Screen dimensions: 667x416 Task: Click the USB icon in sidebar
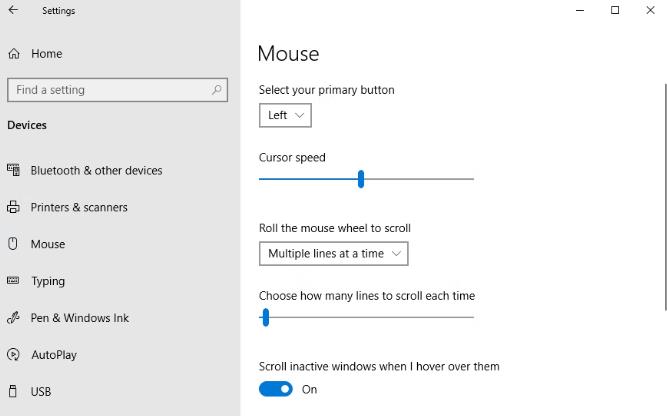13,392
